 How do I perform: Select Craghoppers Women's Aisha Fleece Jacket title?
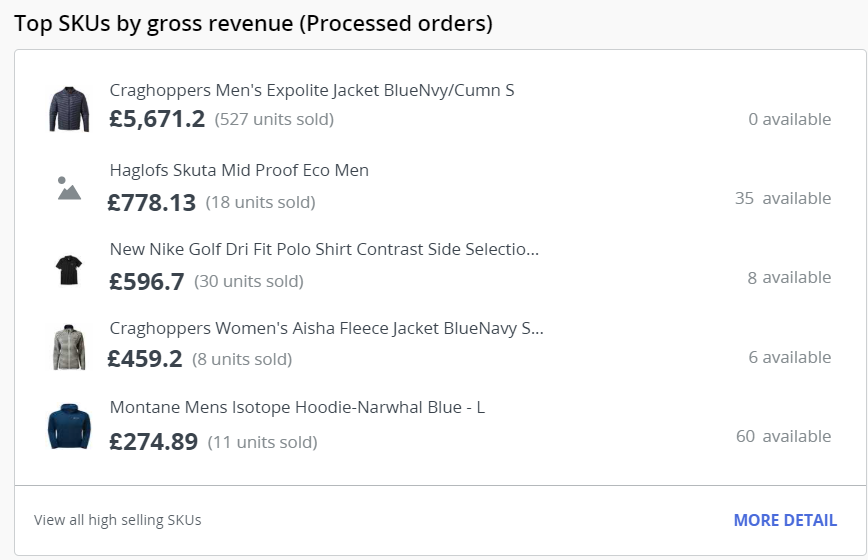pyautogui.click(x=326, y=328)
